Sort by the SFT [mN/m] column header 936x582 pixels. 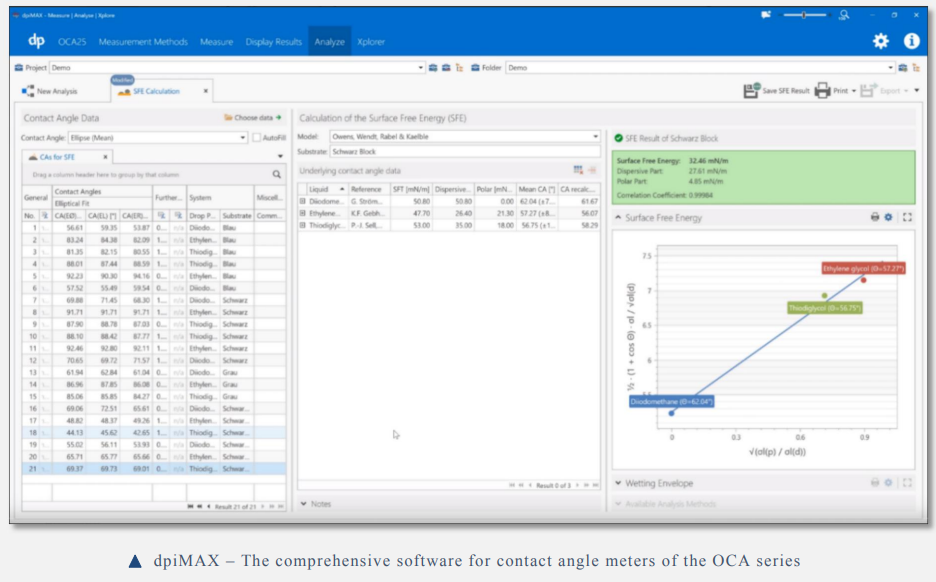[411, 189]
